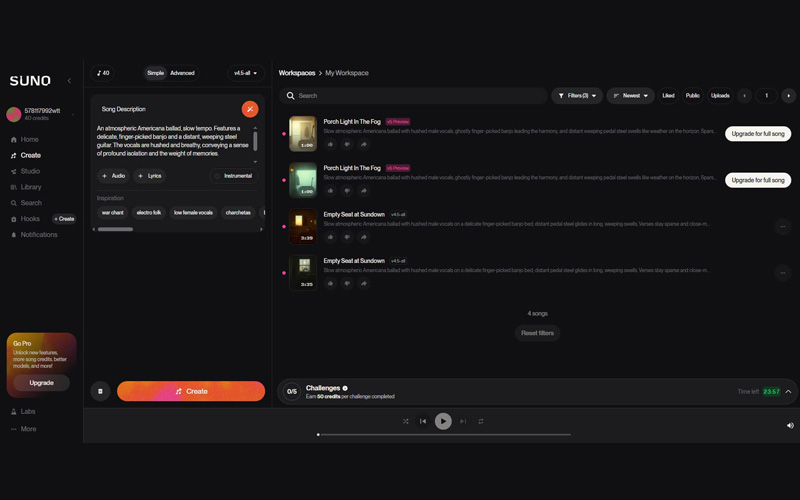Add Audio to the song
Screen dimensions: 800x500
coord(113,176)
